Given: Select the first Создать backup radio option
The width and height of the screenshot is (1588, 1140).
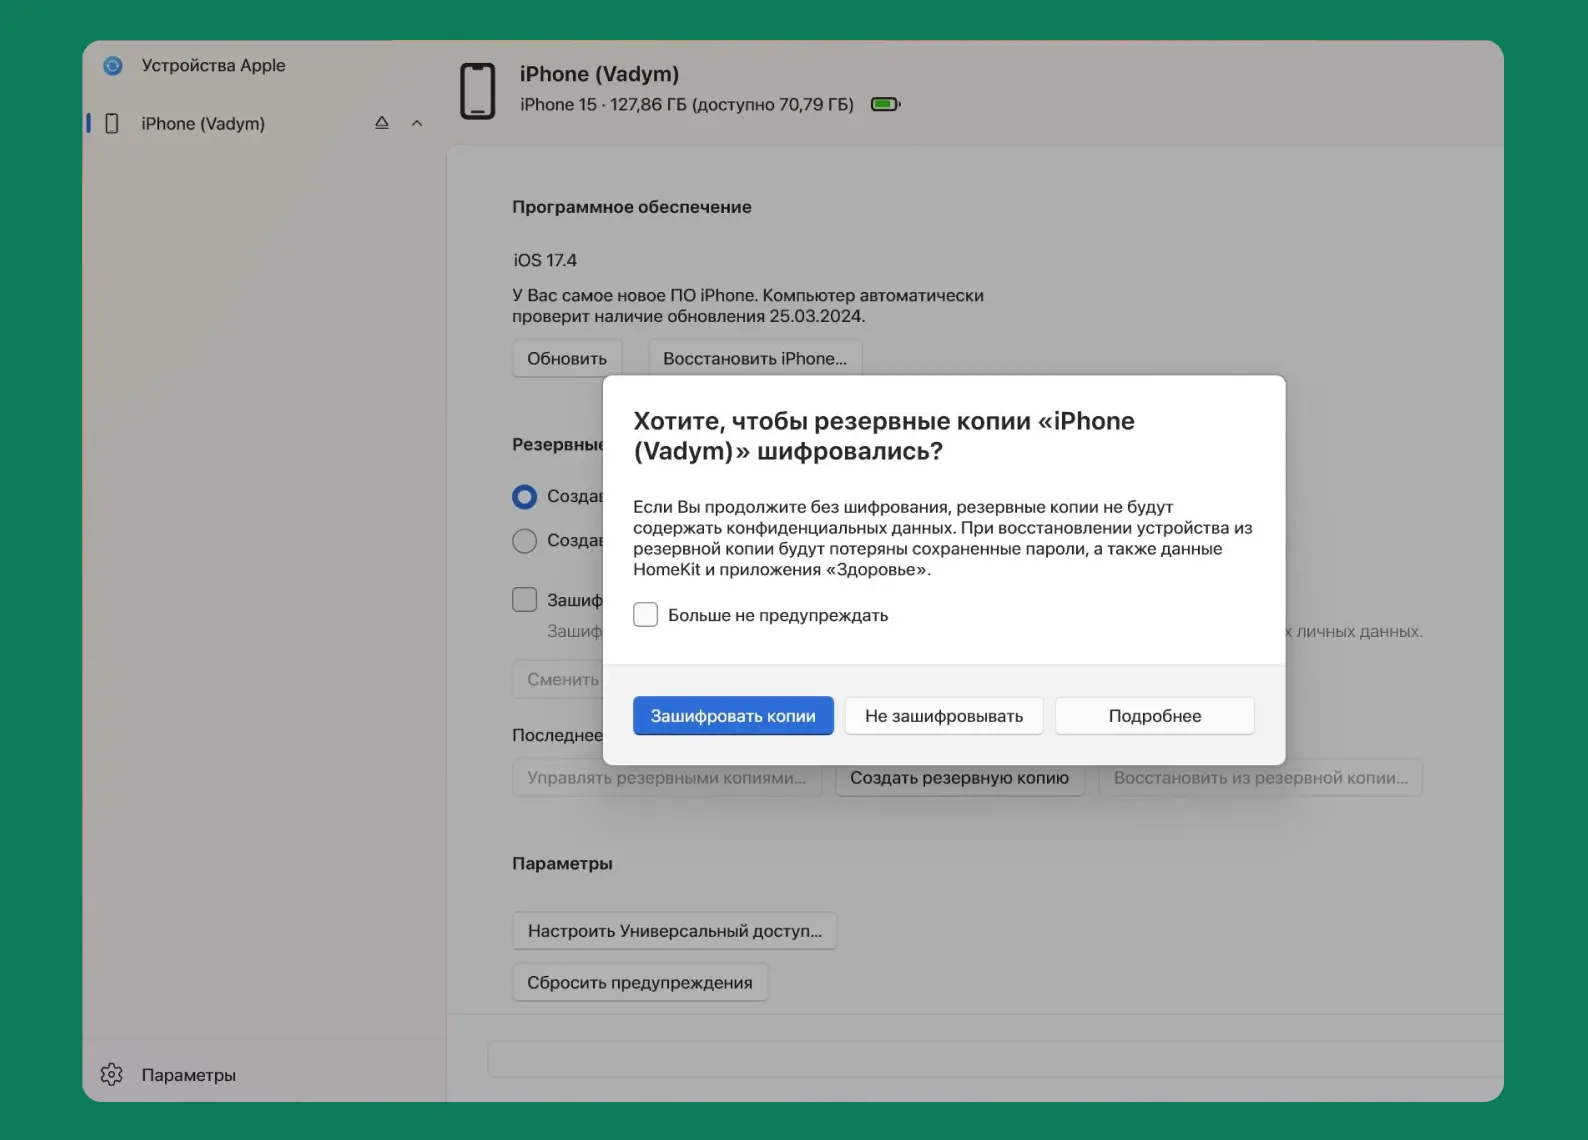Looking at the screenshot, I should coord(525,496).
